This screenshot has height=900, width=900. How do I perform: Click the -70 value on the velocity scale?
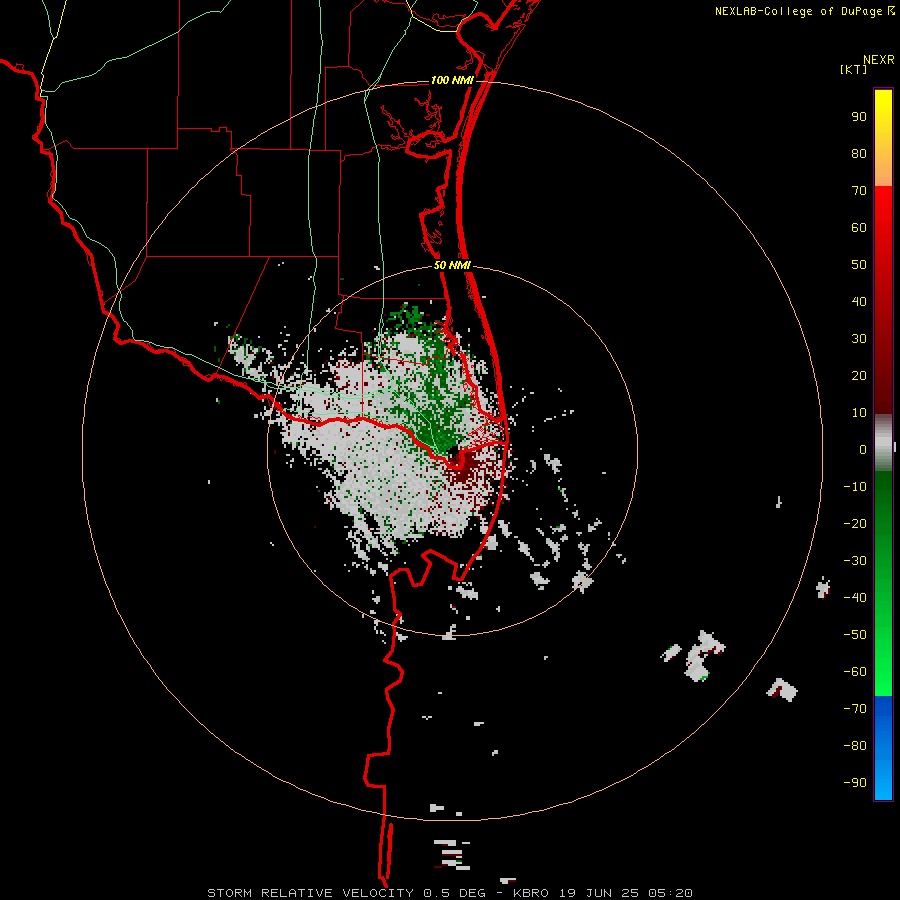(855, 709)
